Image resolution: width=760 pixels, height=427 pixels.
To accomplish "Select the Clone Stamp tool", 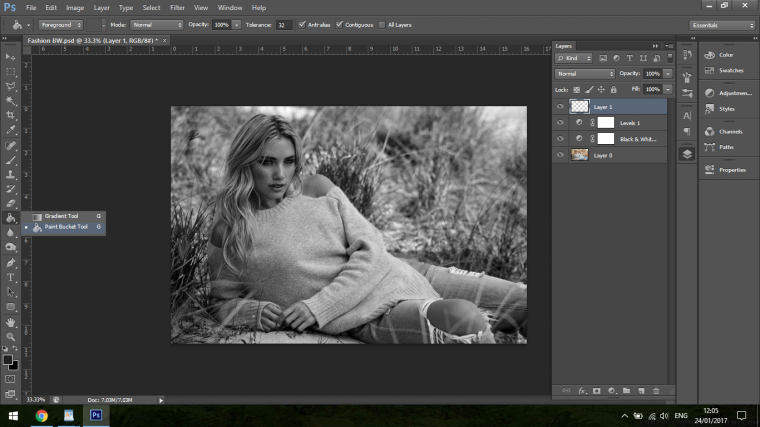I will point(10,174).
